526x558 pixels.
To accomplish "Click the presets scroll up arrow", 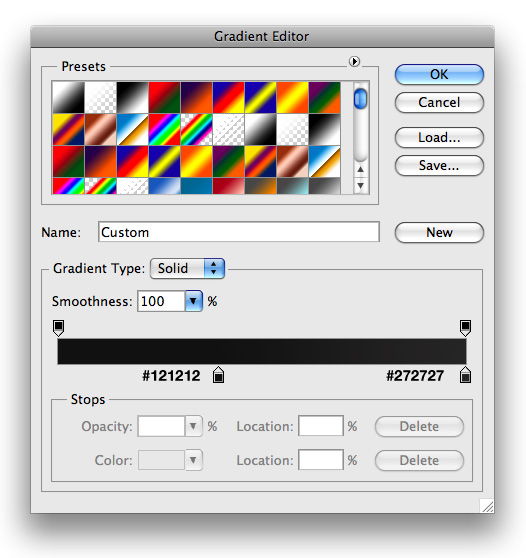I will 361,169.
